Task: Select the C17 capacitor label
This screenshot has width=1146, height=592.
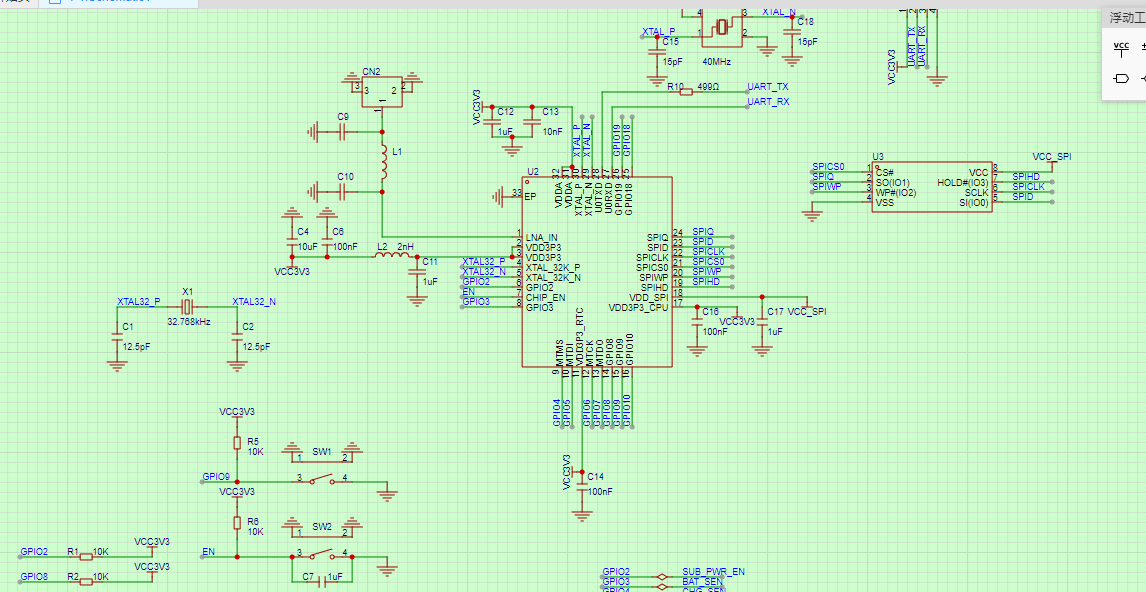Action: pos(775,311)
